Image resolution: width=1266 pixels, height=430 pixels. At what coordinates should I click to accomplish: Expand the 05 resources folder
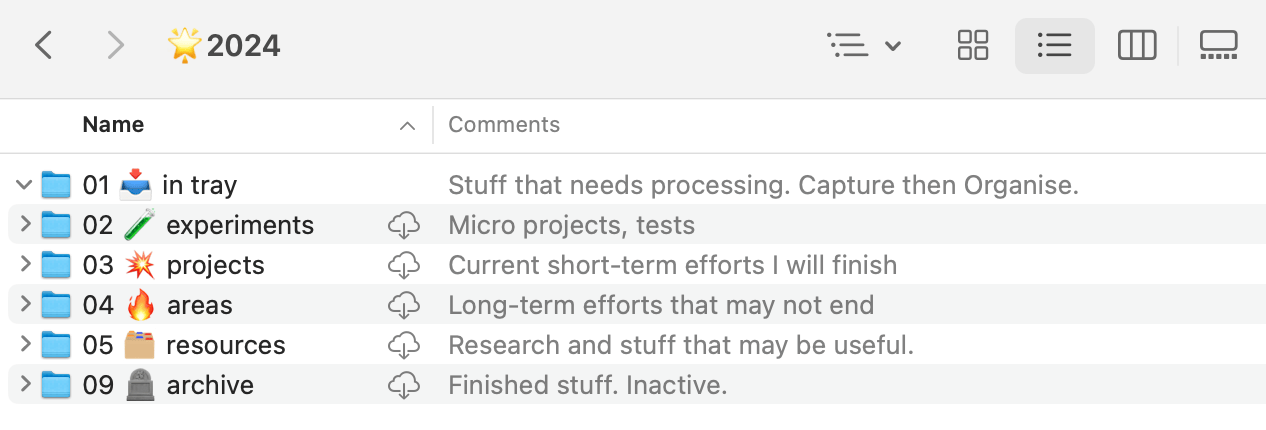click(25, 345)
